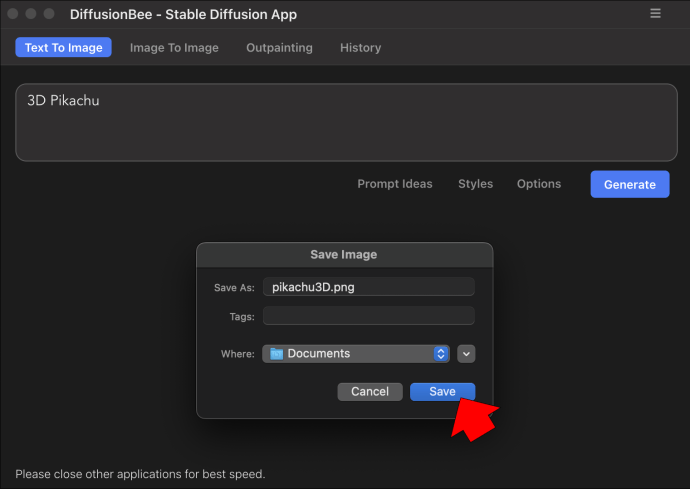Open the Outpainting tab
Viewport: 690px width, 489px height.
[279, 48]
